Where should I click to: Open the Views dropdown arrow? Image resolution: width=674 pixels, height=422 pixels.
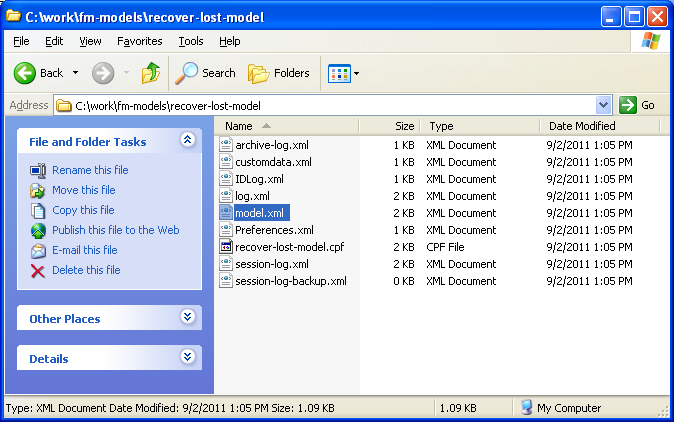coord(356,73)
